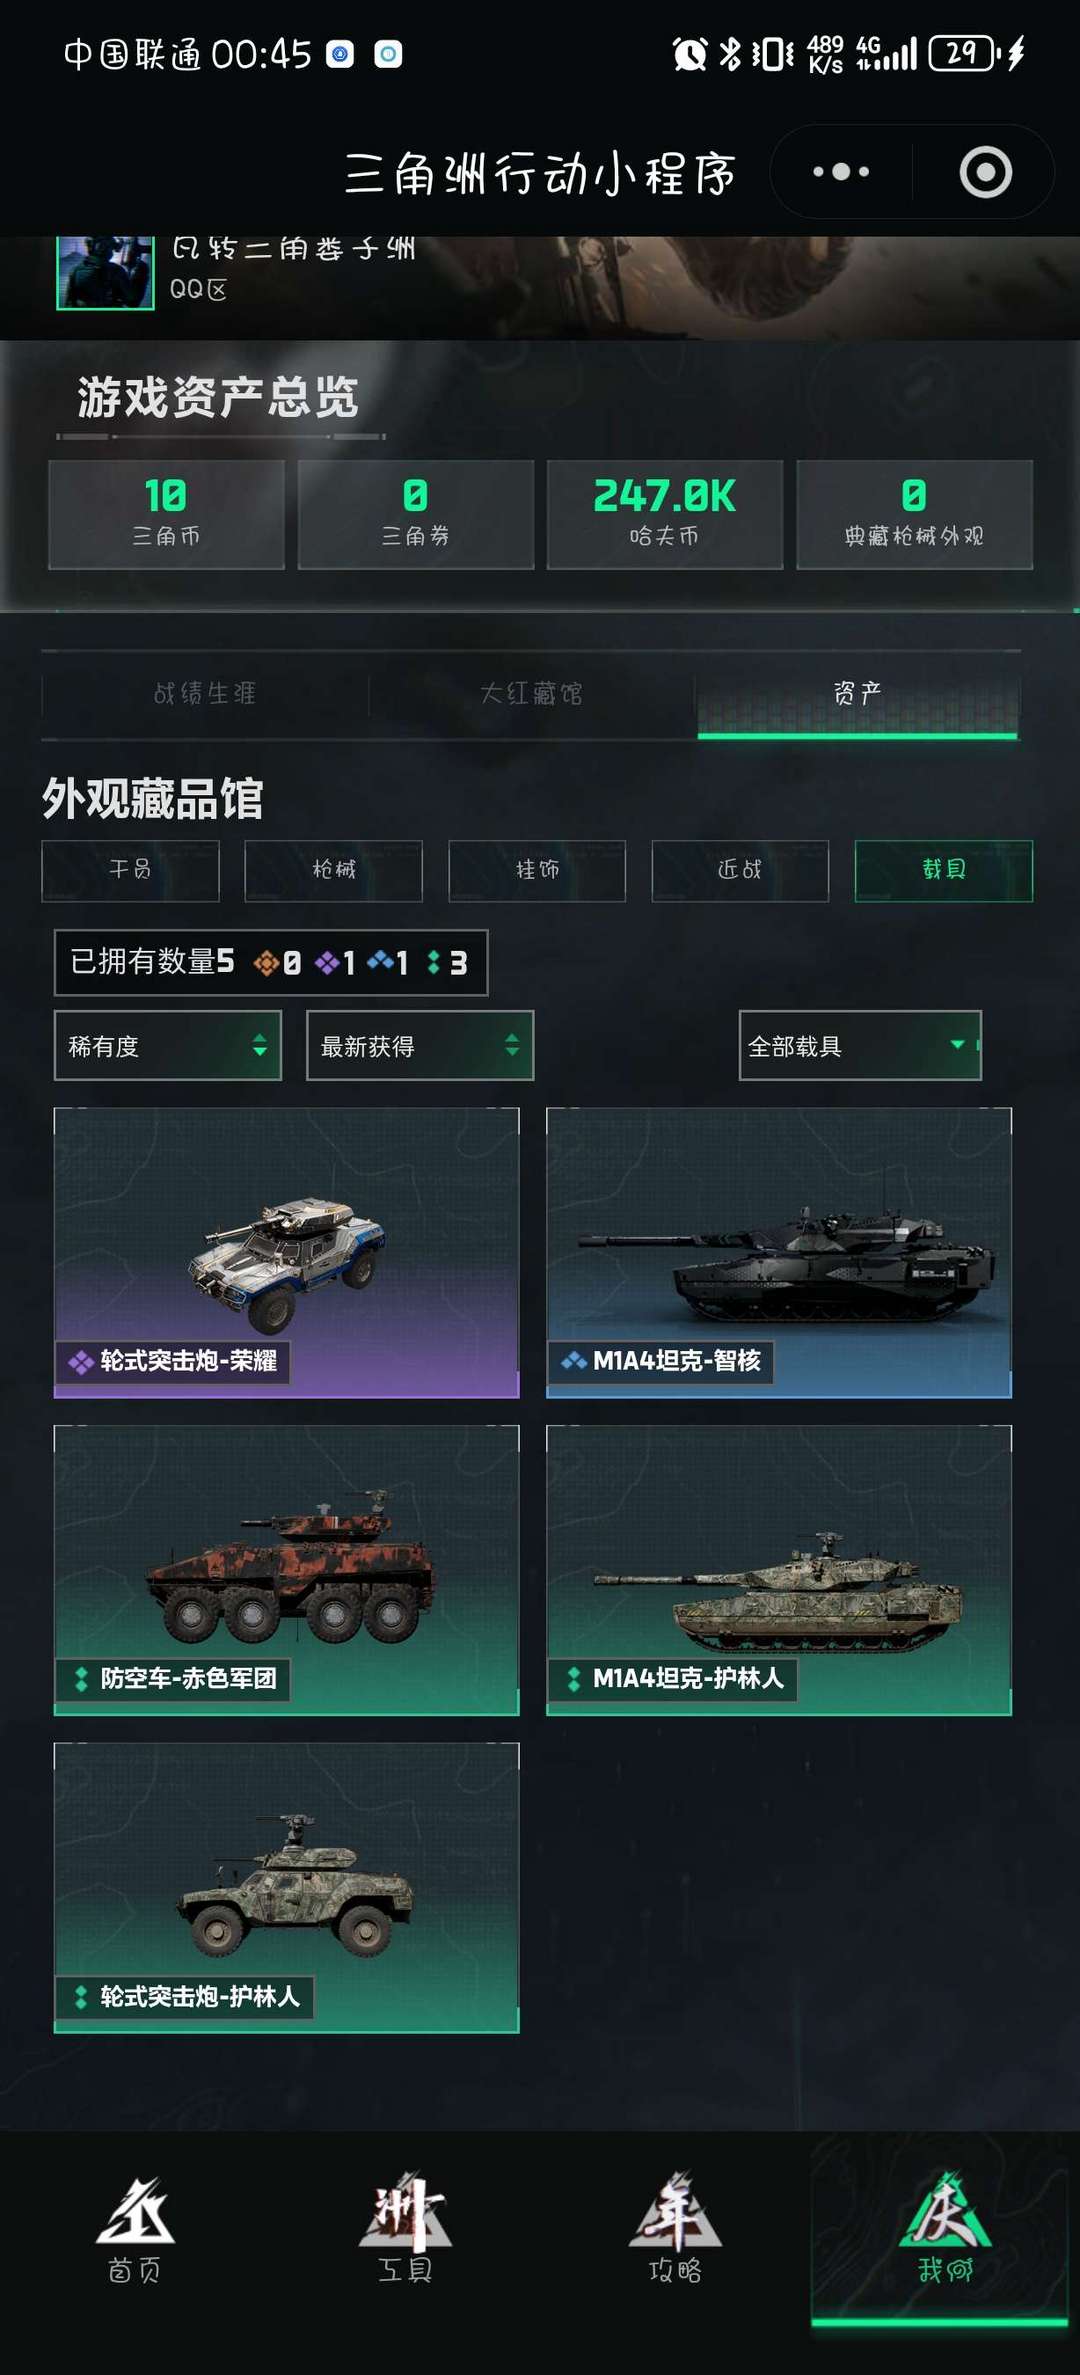Open the 轮式突击炮-荣耀 vehicle skin card

[x=286, y=1252]
